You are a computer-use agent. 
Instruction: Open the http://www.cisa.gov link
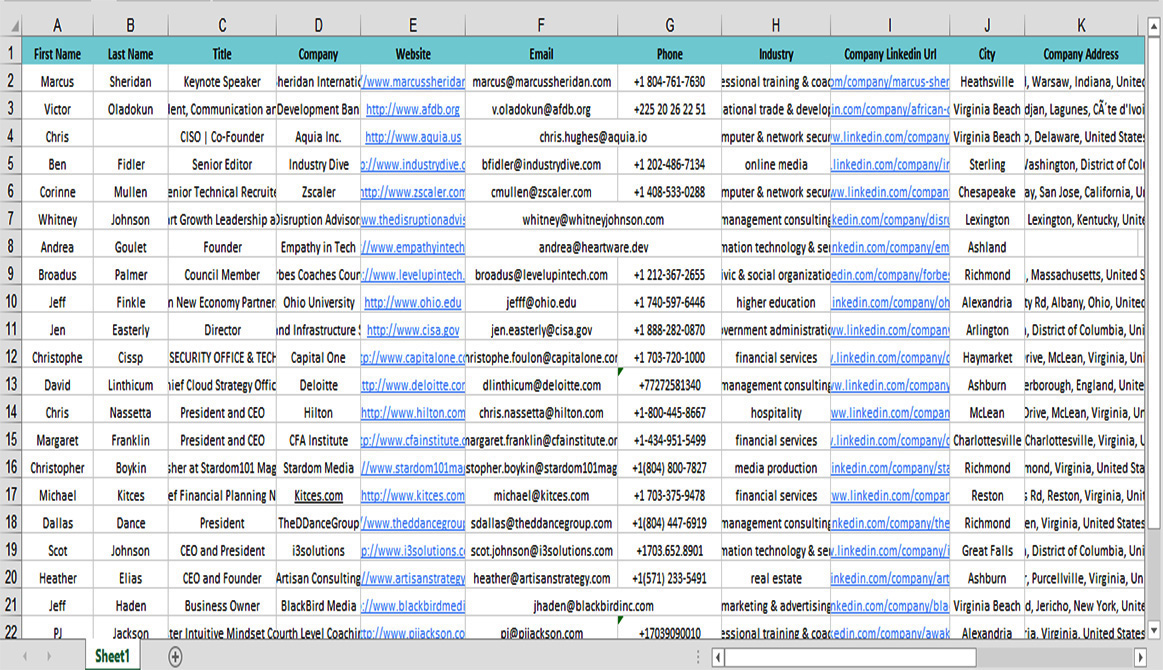coord(413,329)
